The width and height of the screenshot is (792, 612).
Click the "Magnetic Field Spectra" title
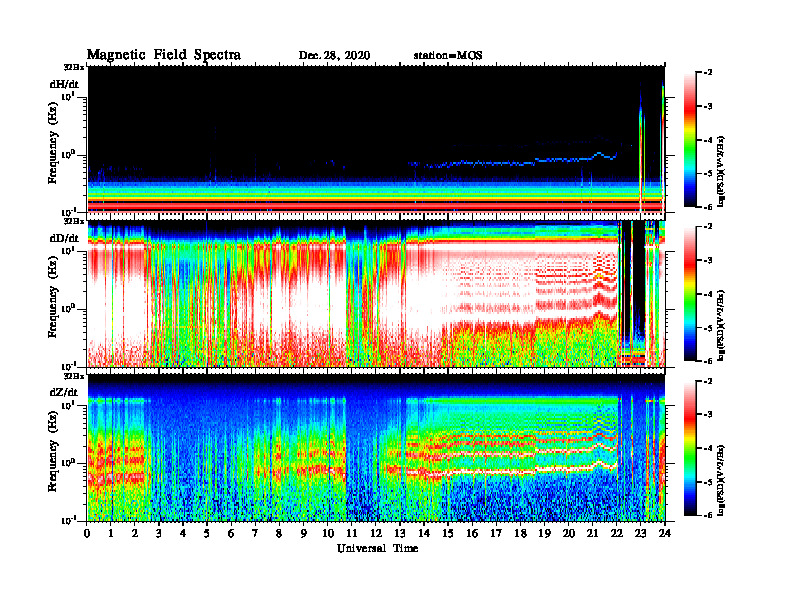(164, 55)
